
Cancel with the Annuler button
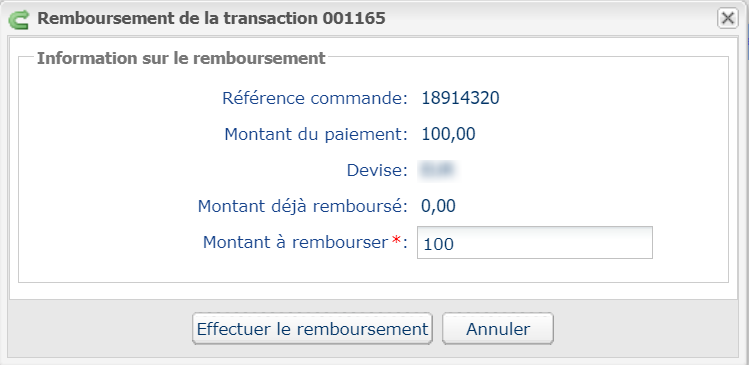(498, 329)
